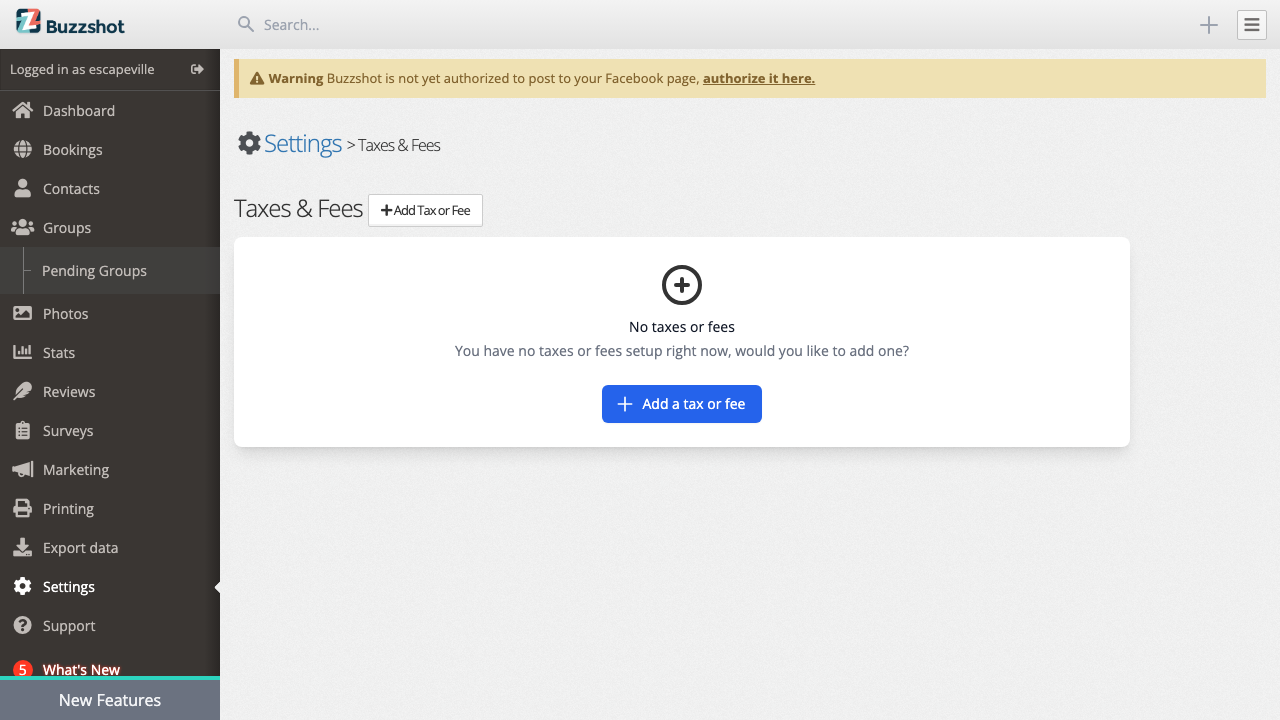This screenshot has width=1280, height=720.
Task: Click the circled plus above No taxes
Action: (681, 284)
